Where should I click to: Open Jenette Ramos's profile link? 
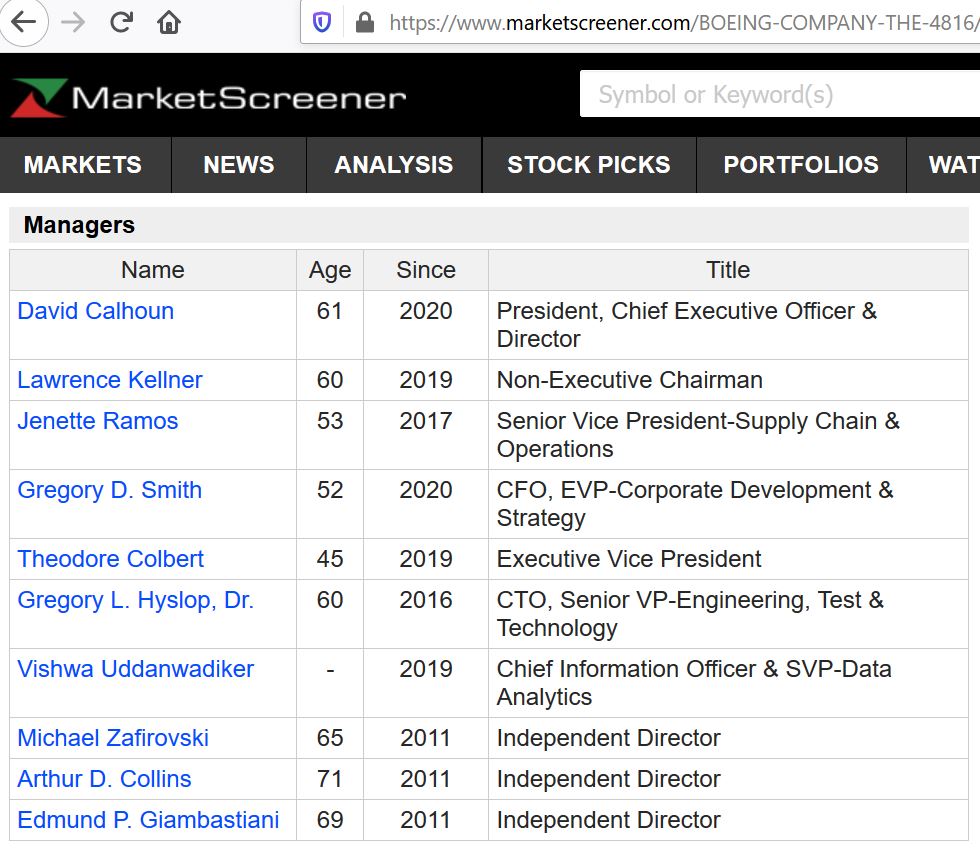98,421
